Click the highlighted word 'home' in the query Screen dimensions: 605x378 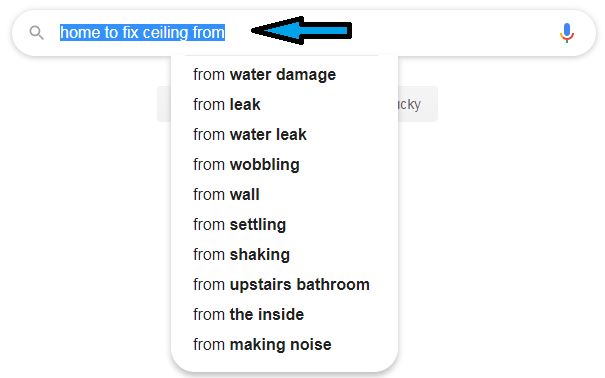[81, 33]
